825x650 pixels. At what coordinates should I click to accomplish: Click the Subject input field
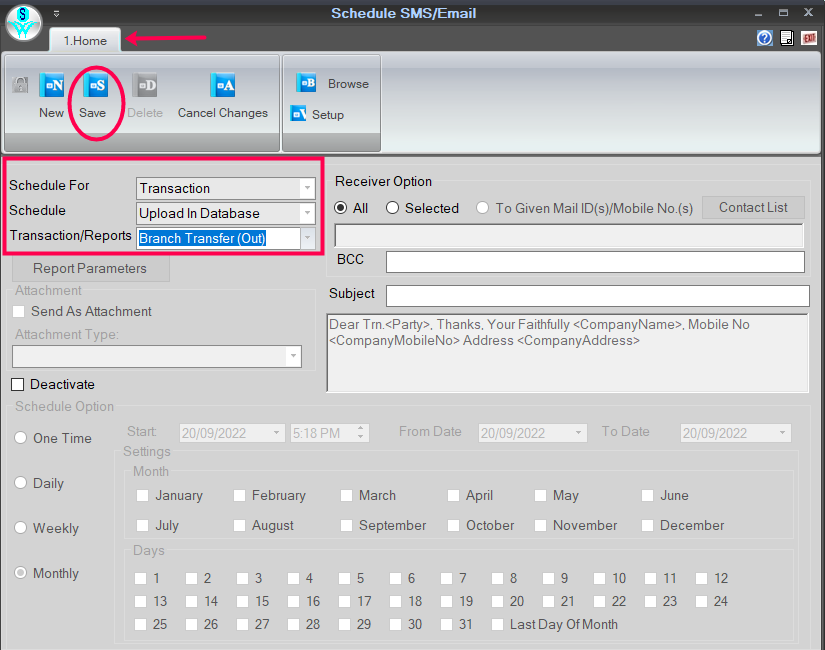tap(597, 295)
